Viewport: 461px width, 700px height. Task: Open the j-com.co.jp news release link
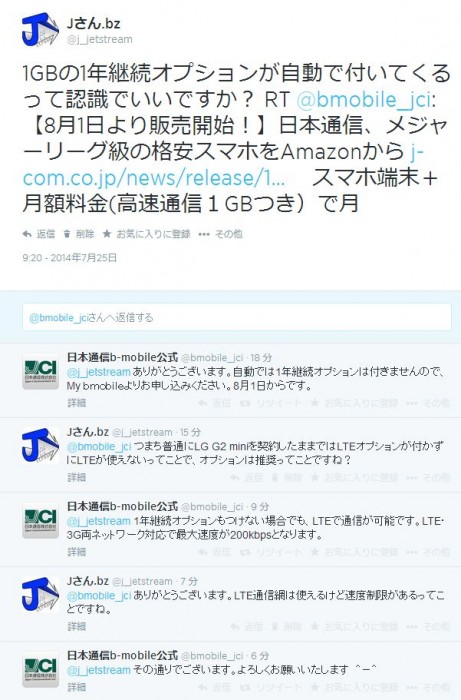pos(222,165)
